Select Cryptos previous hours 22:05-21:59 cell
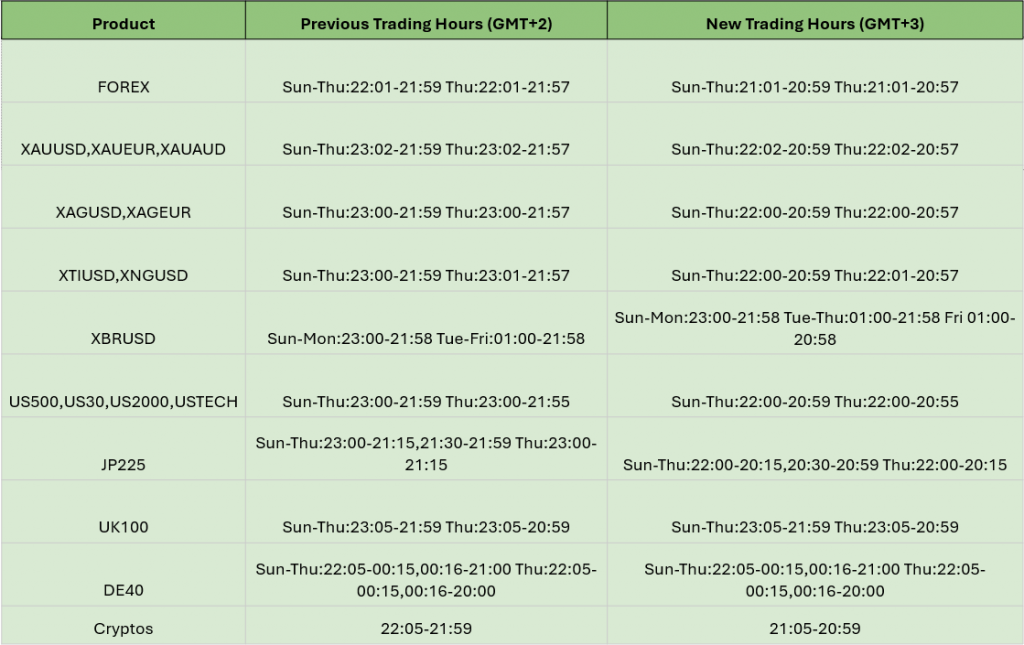 [x=426, y=625]
